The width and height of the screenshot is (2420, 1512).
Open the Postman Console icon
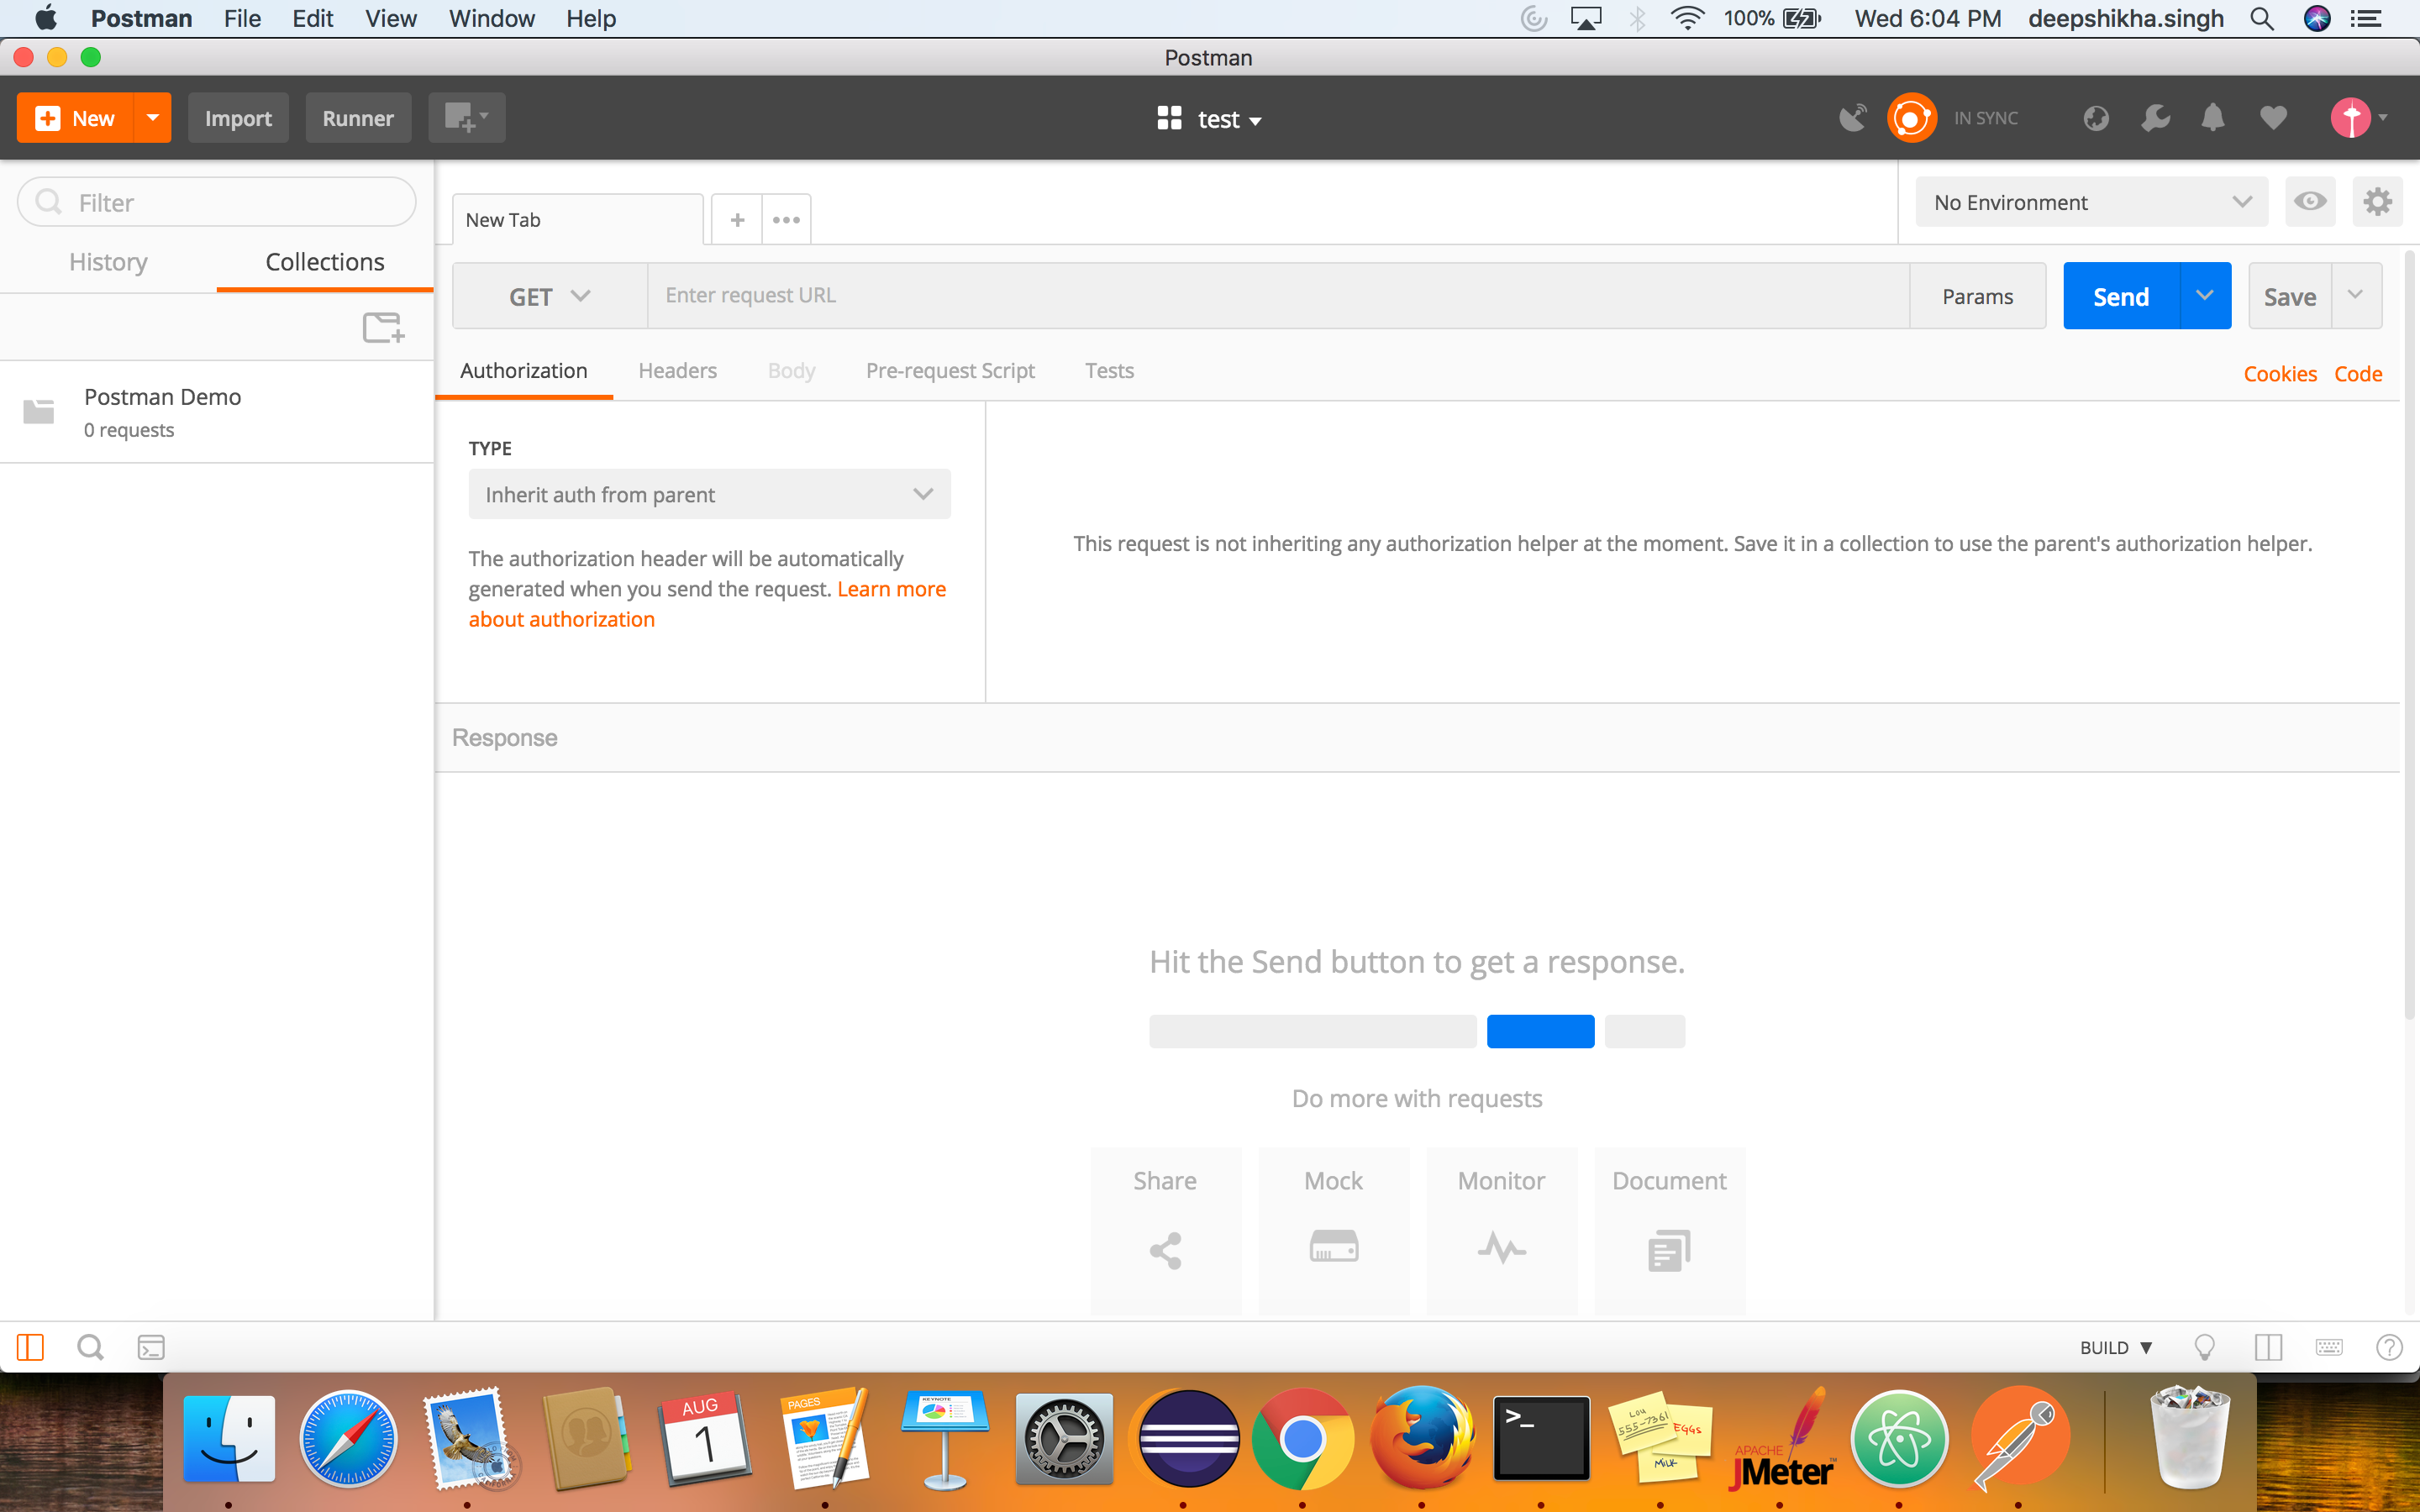152,1347
